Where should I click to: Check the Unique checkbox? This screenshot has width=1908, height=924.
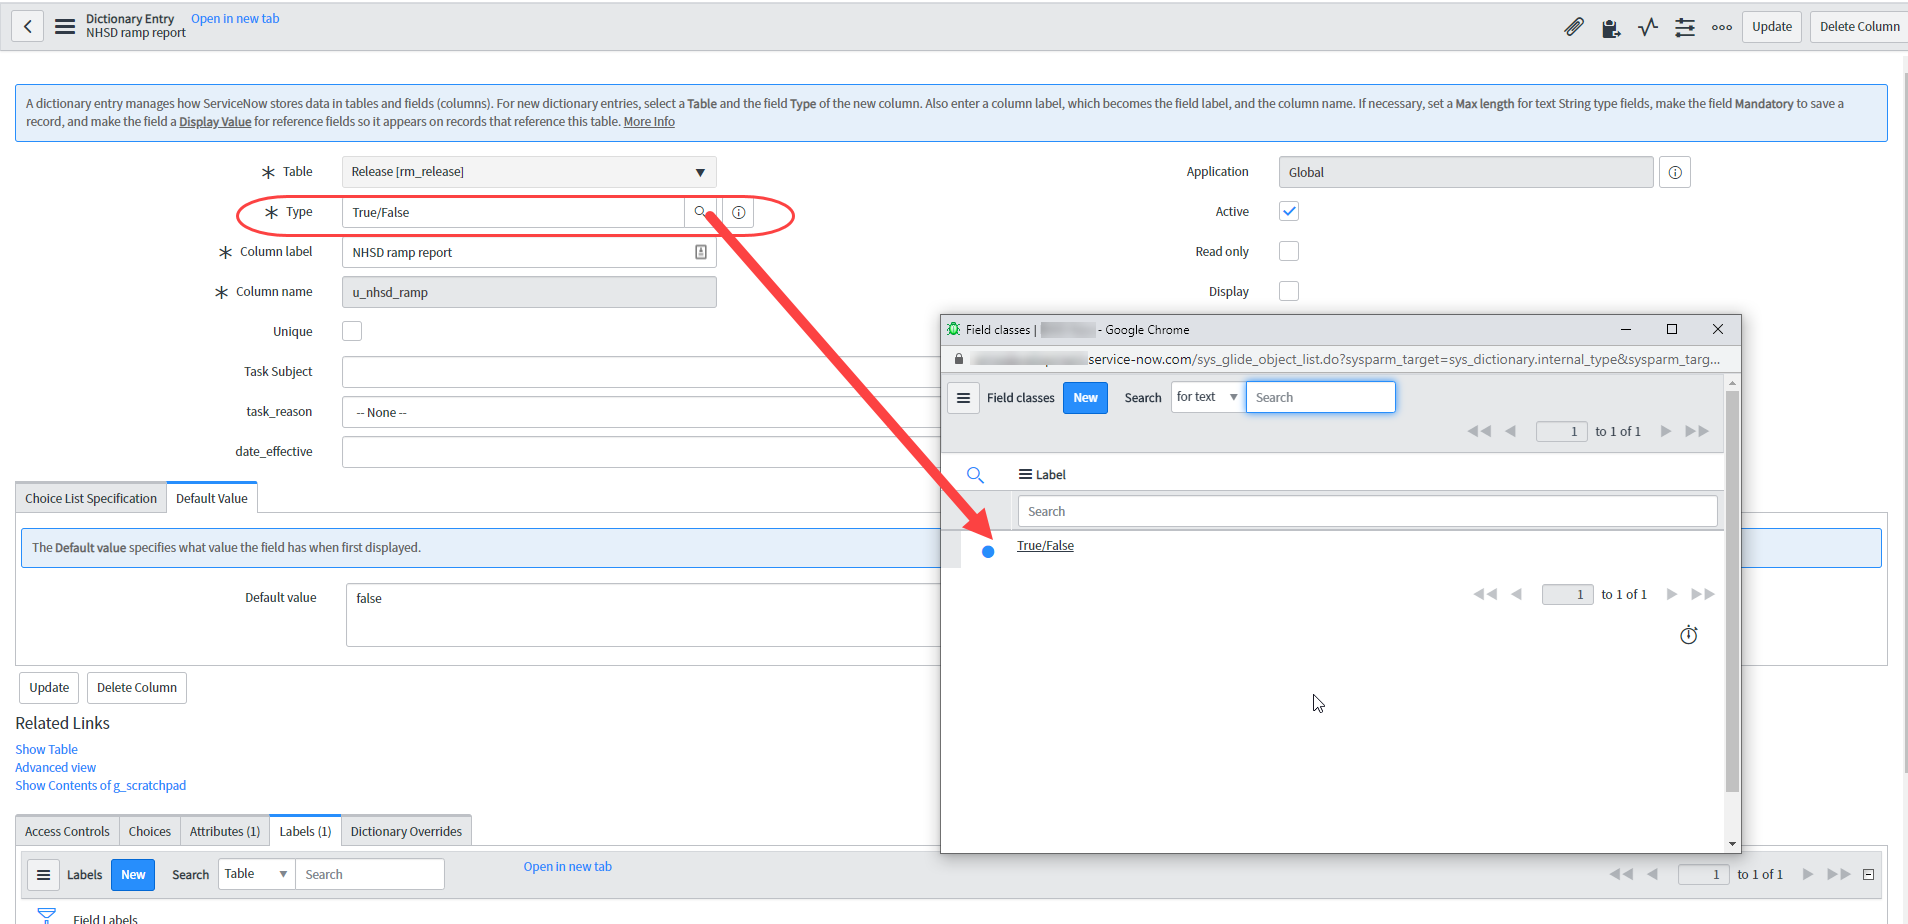(351, 330)
